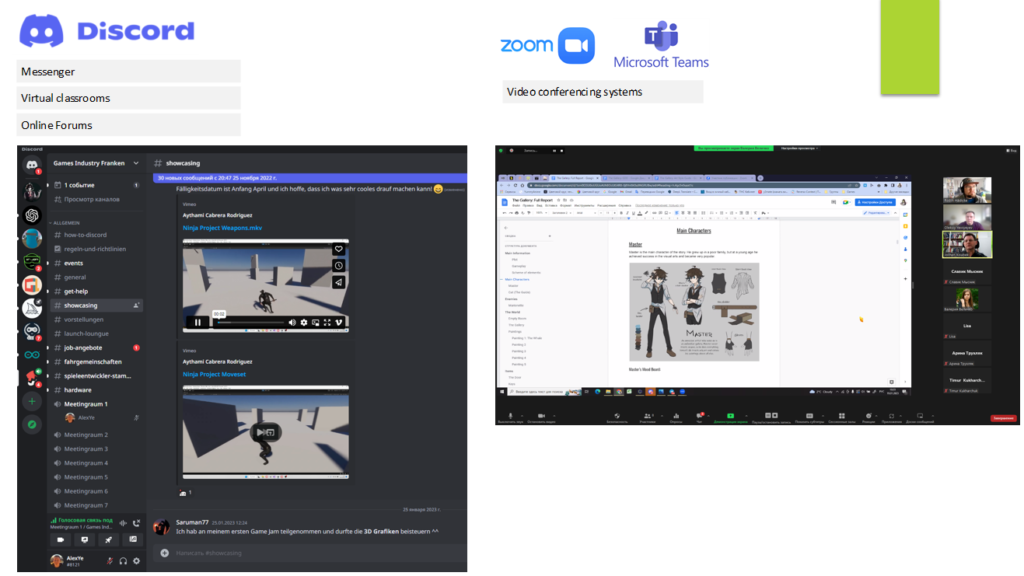This screenshot has height=576, width=1024.
Task: Disconnect from the voice channel
Action: click(x=136, y=522)
